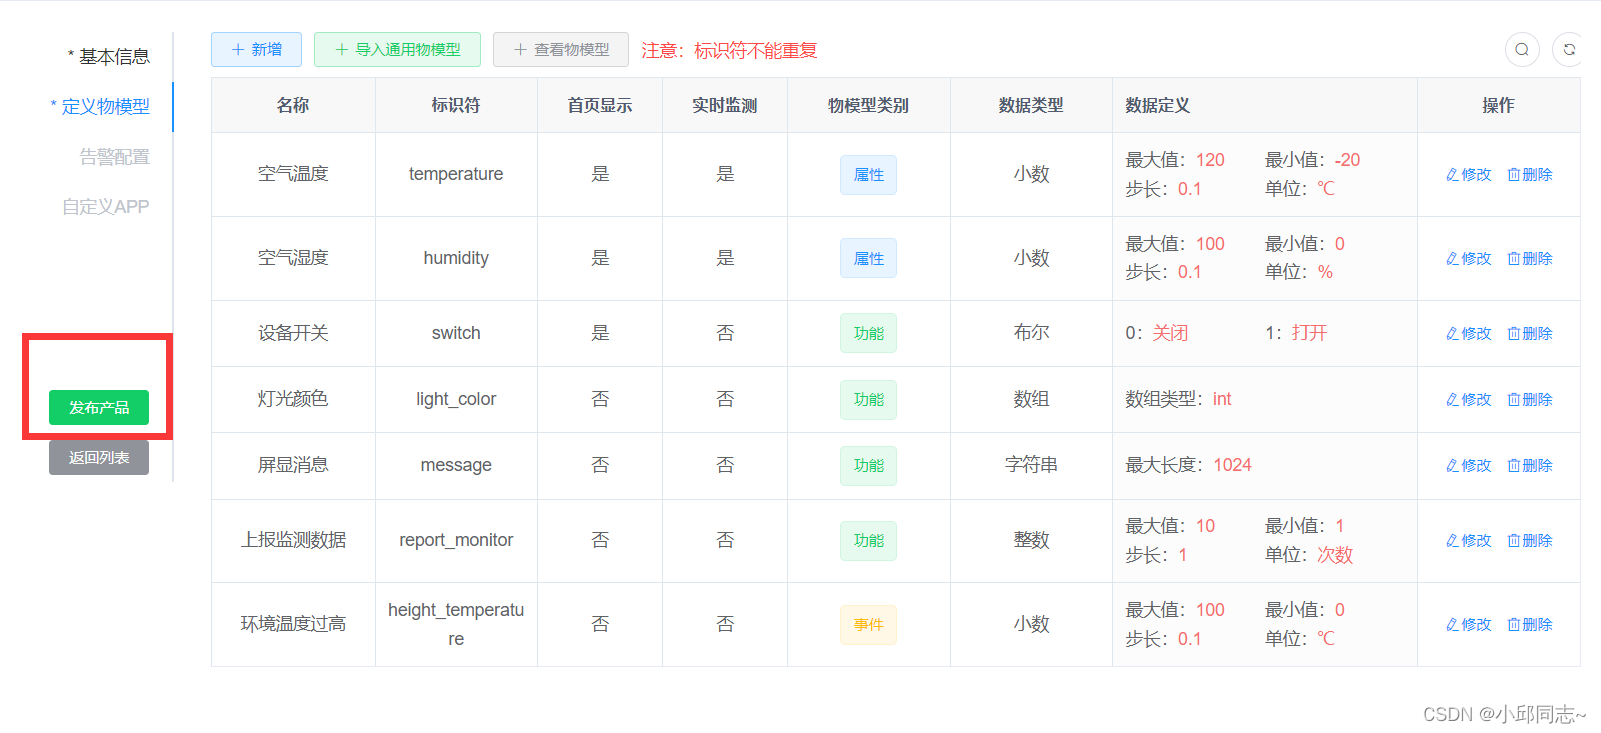Click 名称 column header
This screenshot has height=733, width=1601.
click(293, 105)
